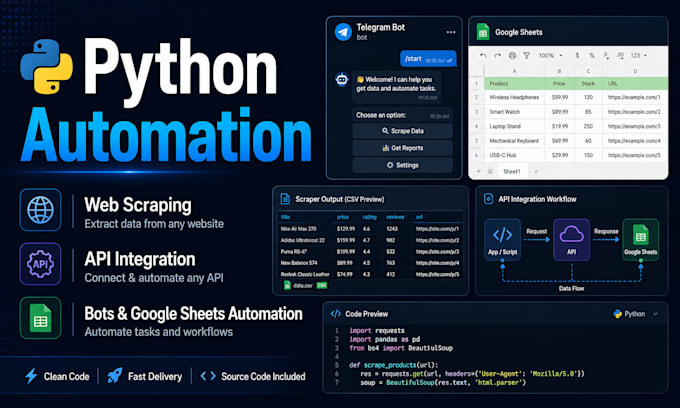The image size is (680, 408).
Task: Click the $59.99 price cell
Action: 559,98
